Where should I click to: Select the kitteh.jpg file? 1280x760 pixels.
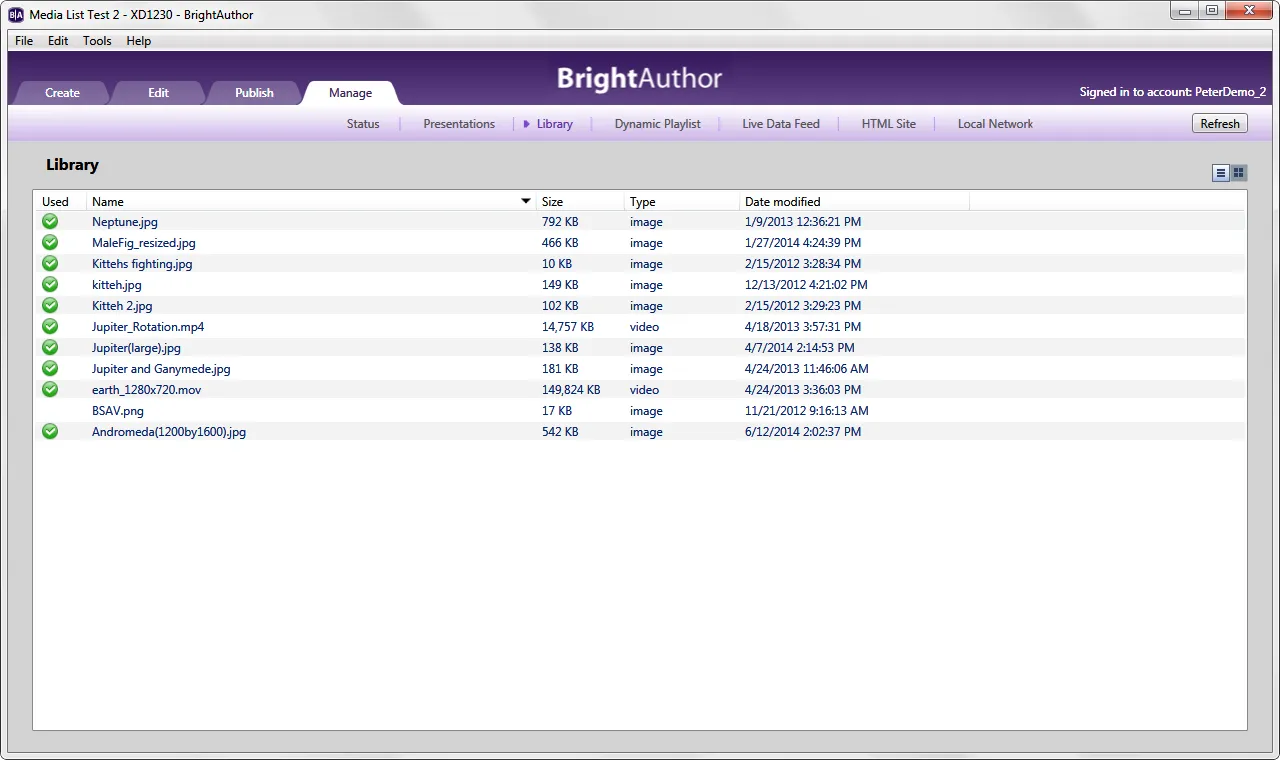(x=117, y=285)
